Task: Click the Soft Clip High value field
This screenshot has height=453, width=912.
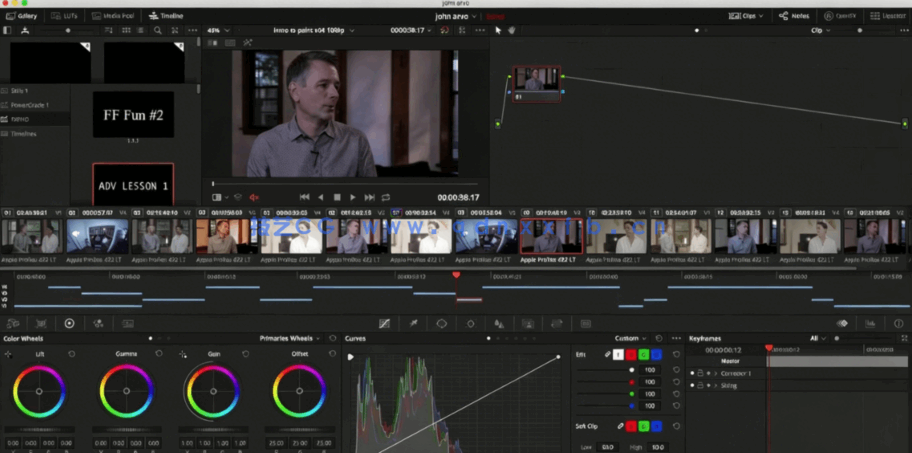Action: [657, 447]
